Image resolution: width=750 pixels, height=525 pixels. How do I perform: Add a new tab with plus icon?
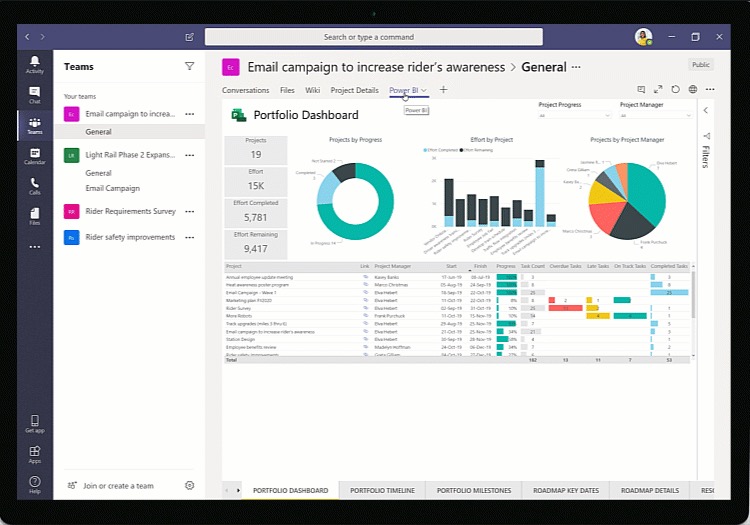[443, 89]
